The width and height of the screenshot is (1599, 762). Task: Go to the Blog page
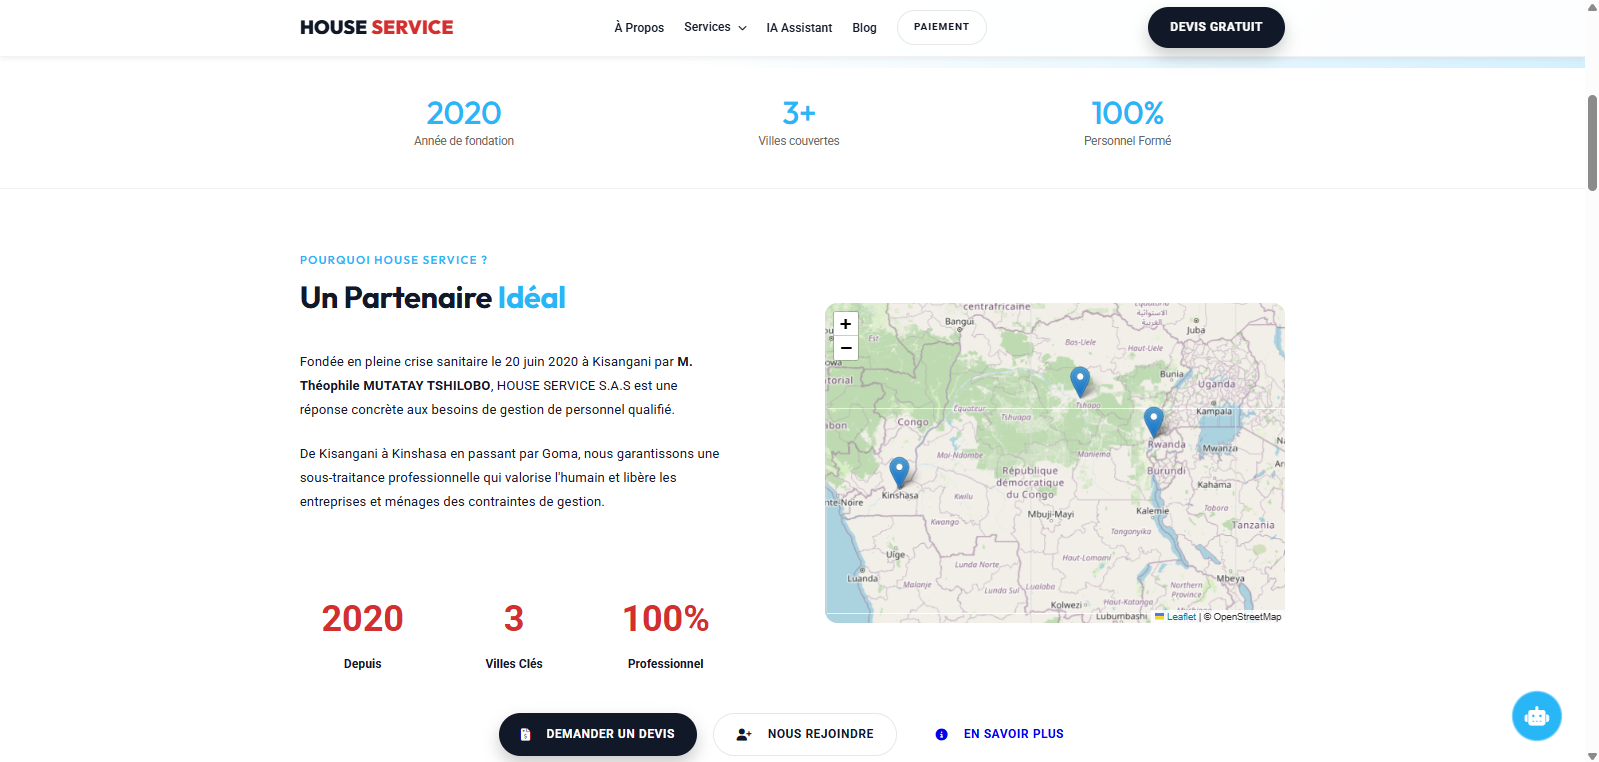pyautogui.click(x=864, y=28)
